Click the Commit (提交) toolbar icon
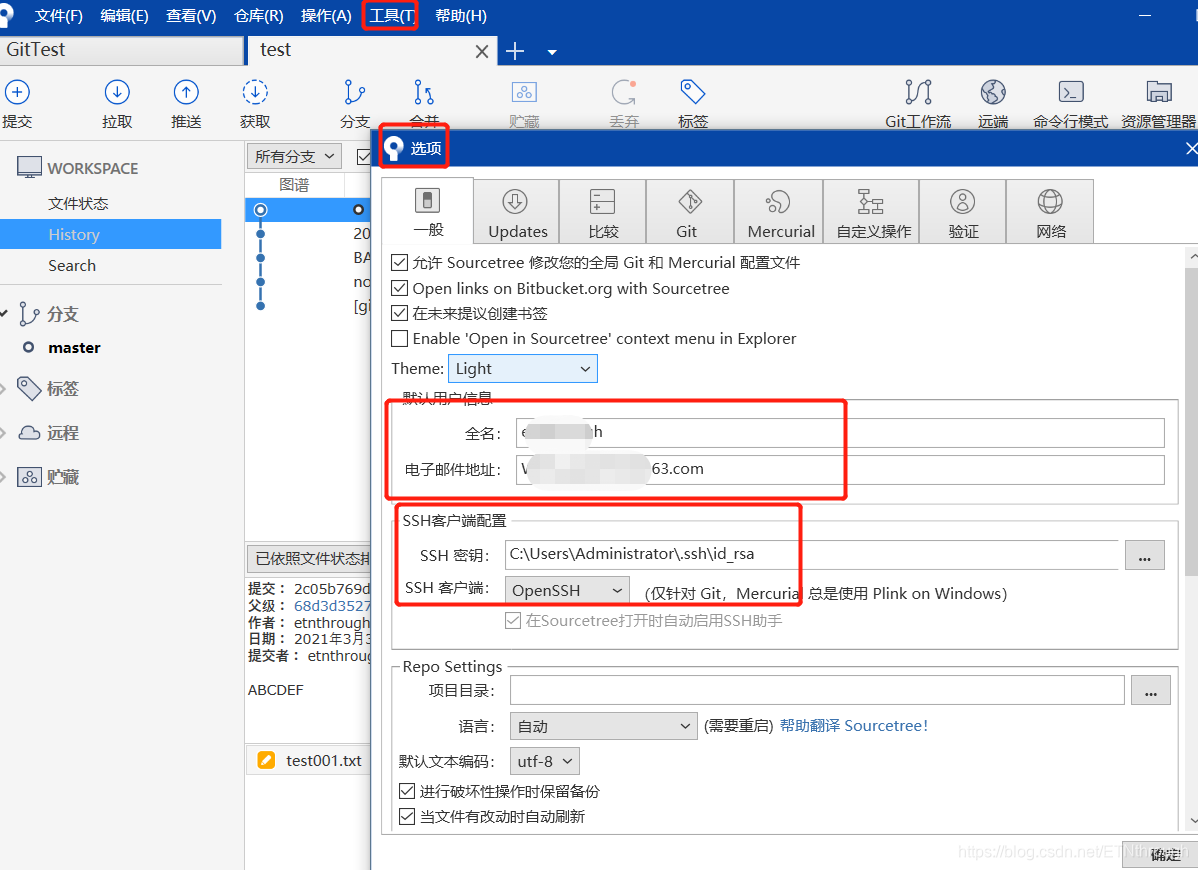 tap(17, 92)
